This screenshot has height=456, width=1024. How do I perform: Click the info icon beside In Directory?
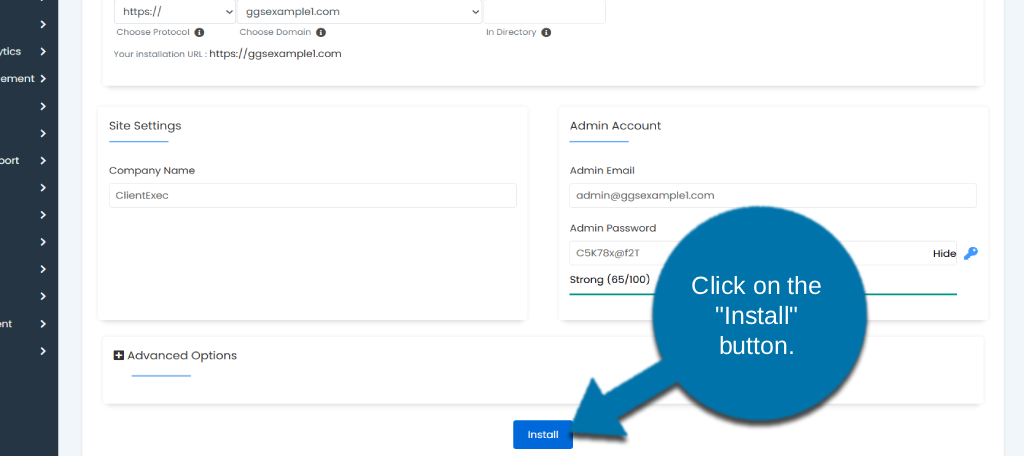click(x=546, y=32)
